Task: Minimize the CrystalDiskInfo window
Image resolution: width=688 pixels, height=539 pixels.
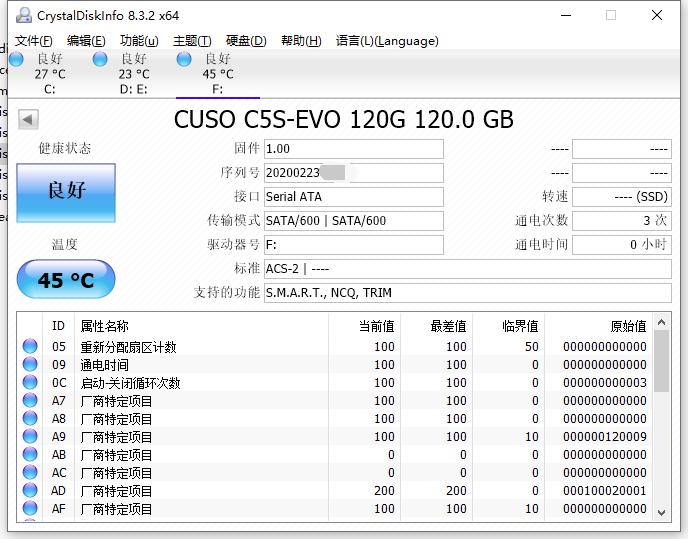Action: 566,15
